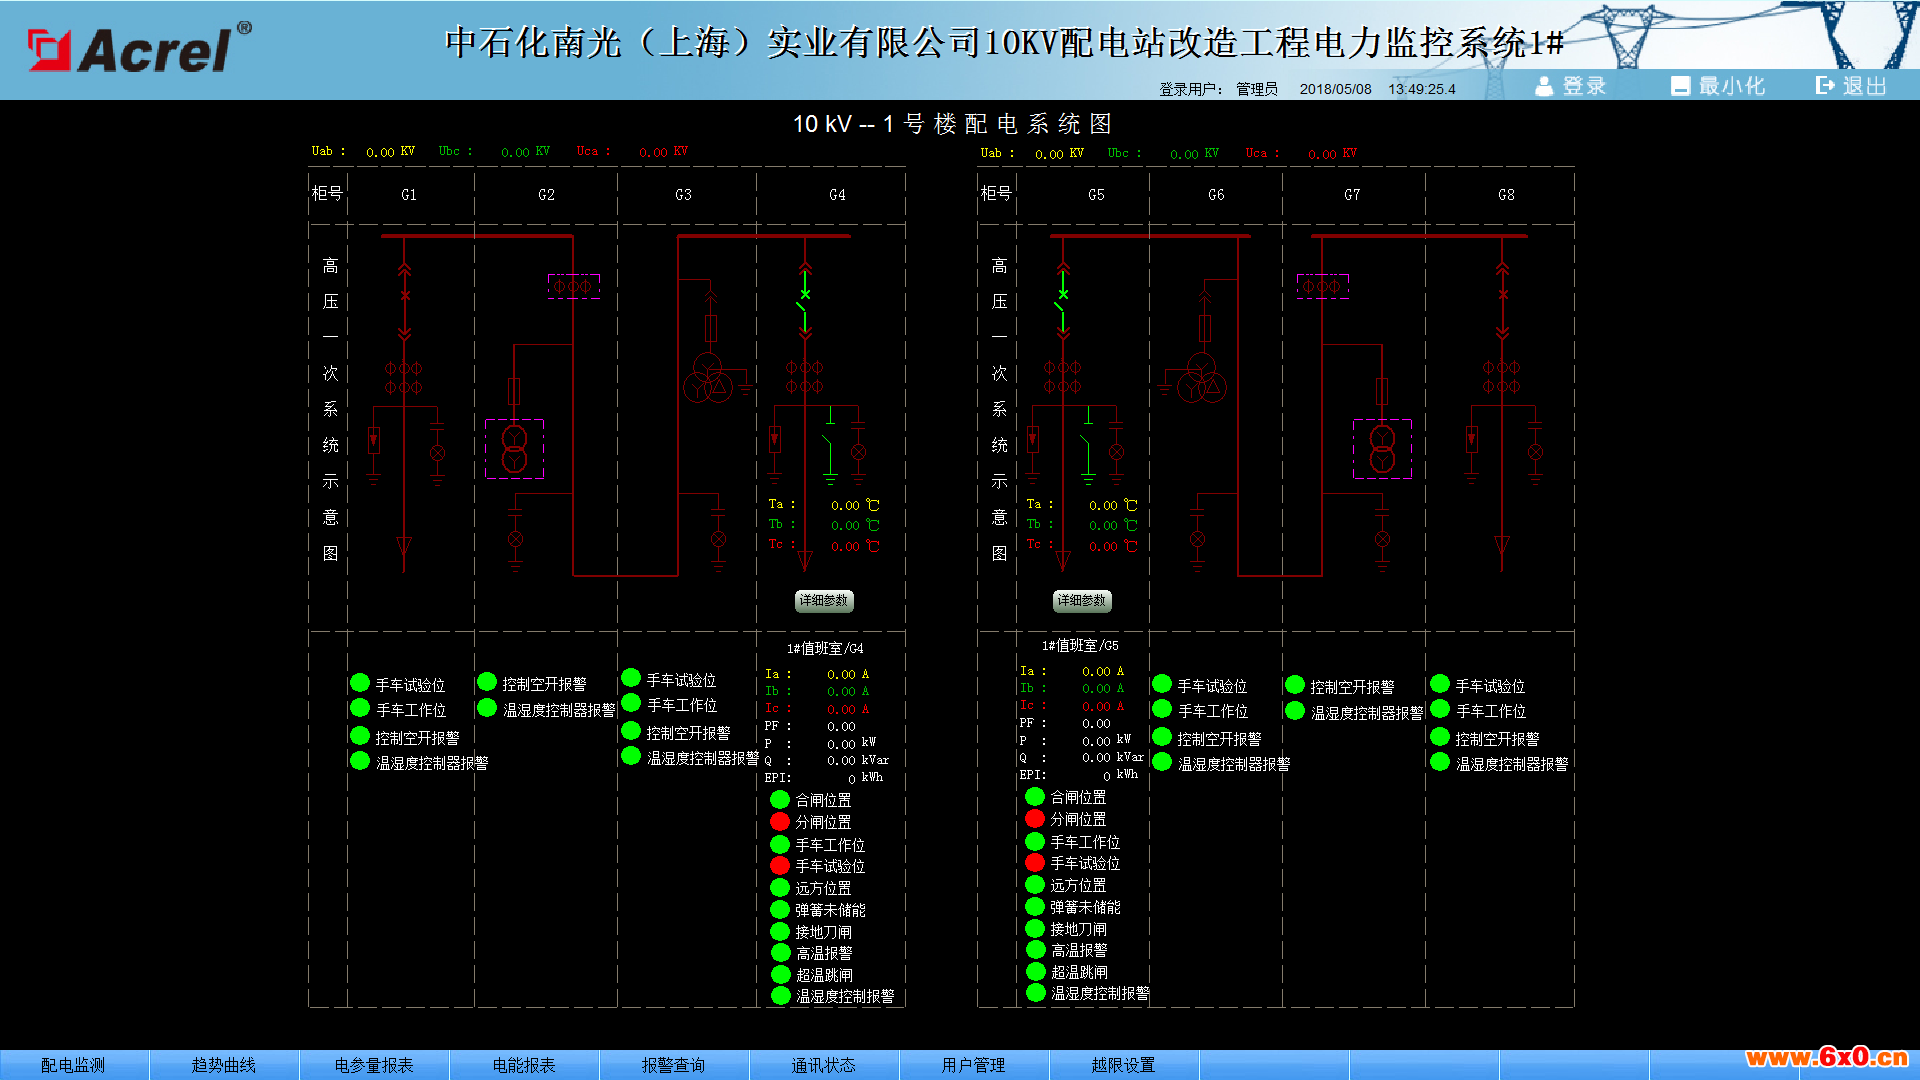Click G5 远方位置 indicator
Screen dimensions: 1920x1080
[x=1035, y=885]
